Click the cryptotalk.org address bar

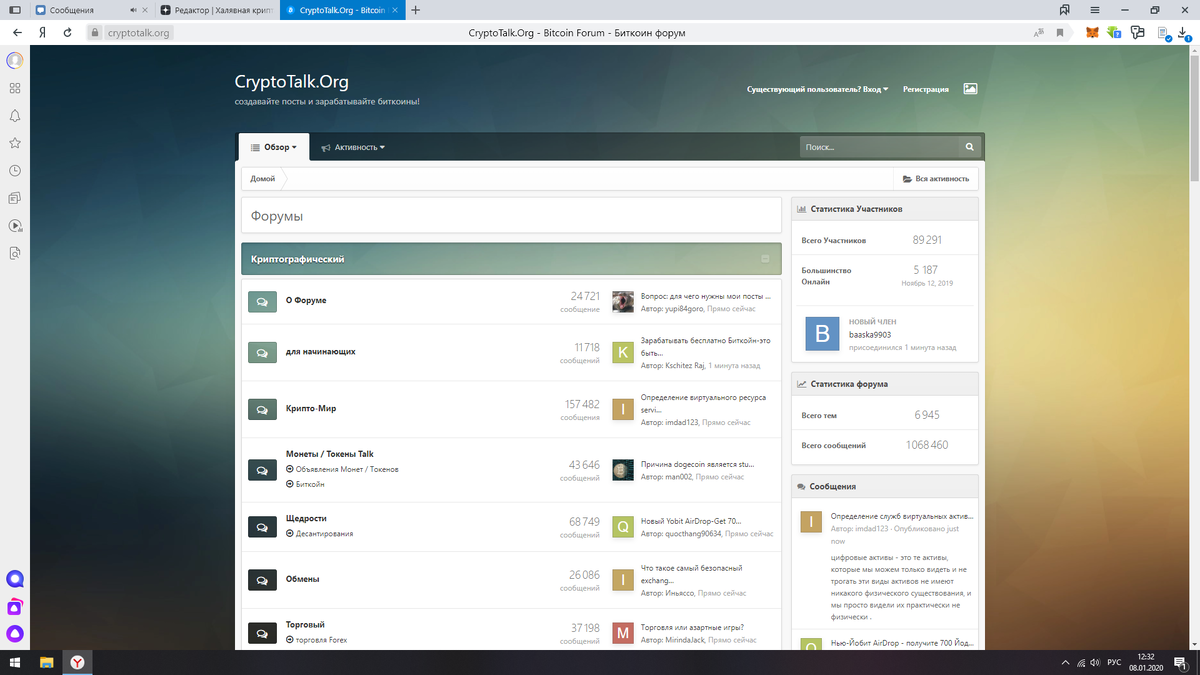[x=139, y=32]
